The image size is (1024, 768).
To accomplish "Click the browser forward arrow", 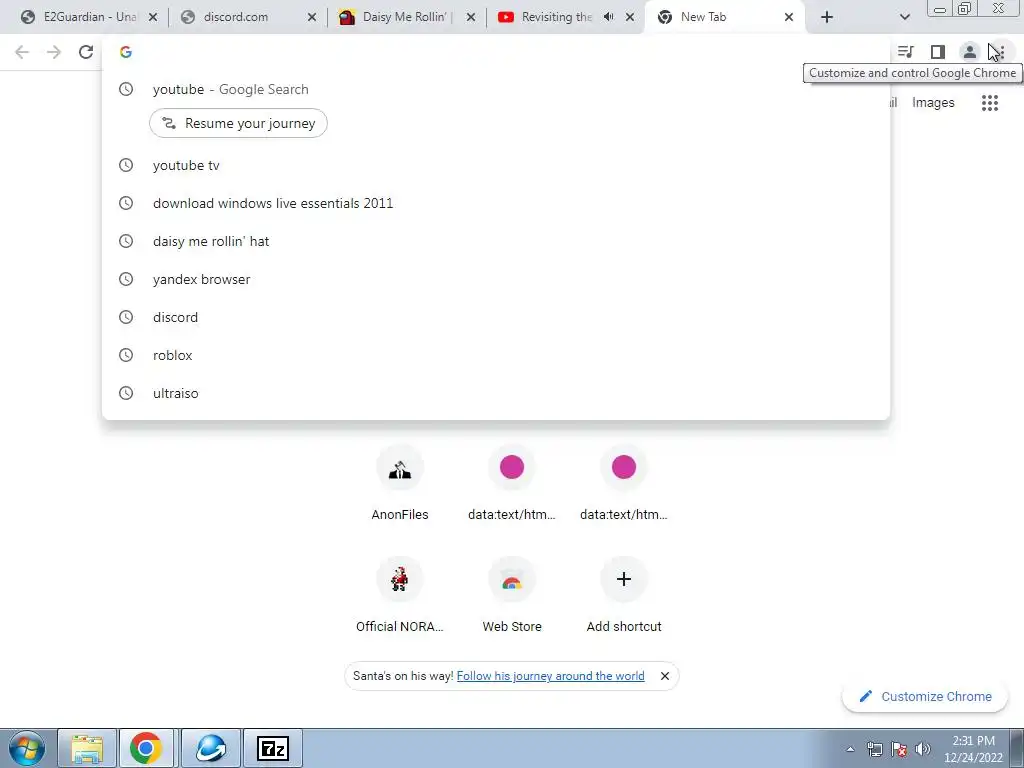I will pyautogui.click(x=54, y=52).
